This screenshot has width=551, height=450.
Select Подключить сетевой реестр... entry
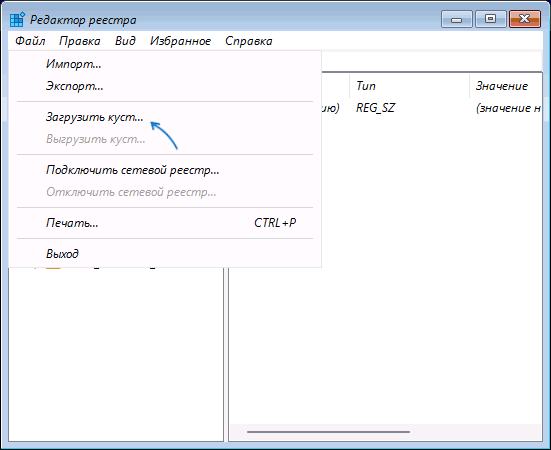[165, 170]
